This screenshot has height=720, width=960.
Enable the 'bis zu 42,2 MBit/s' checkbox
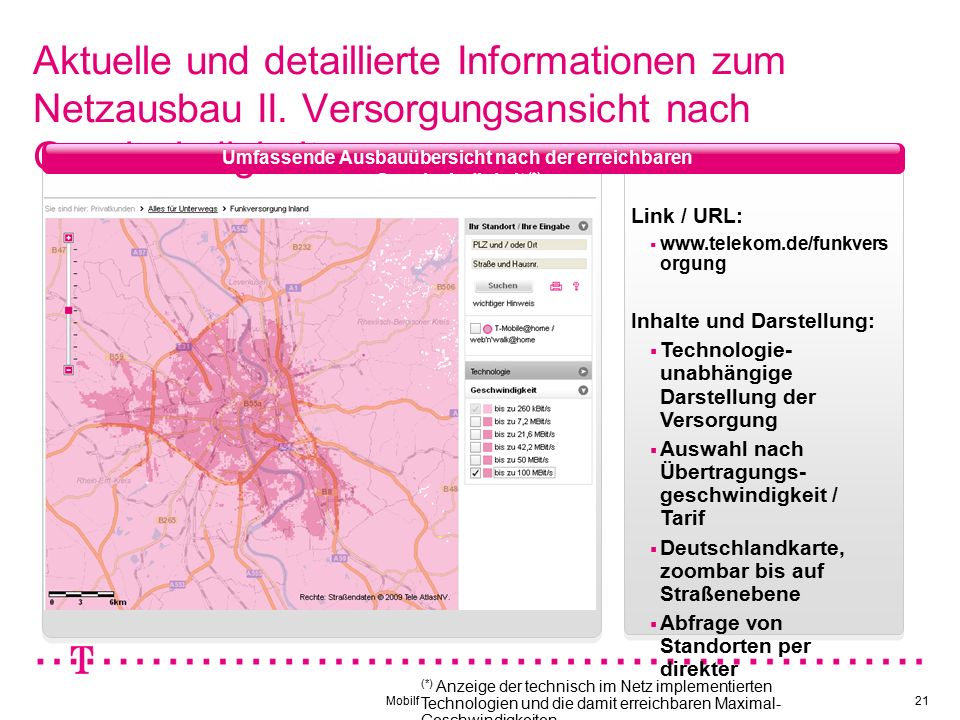[x=475, y=447]
